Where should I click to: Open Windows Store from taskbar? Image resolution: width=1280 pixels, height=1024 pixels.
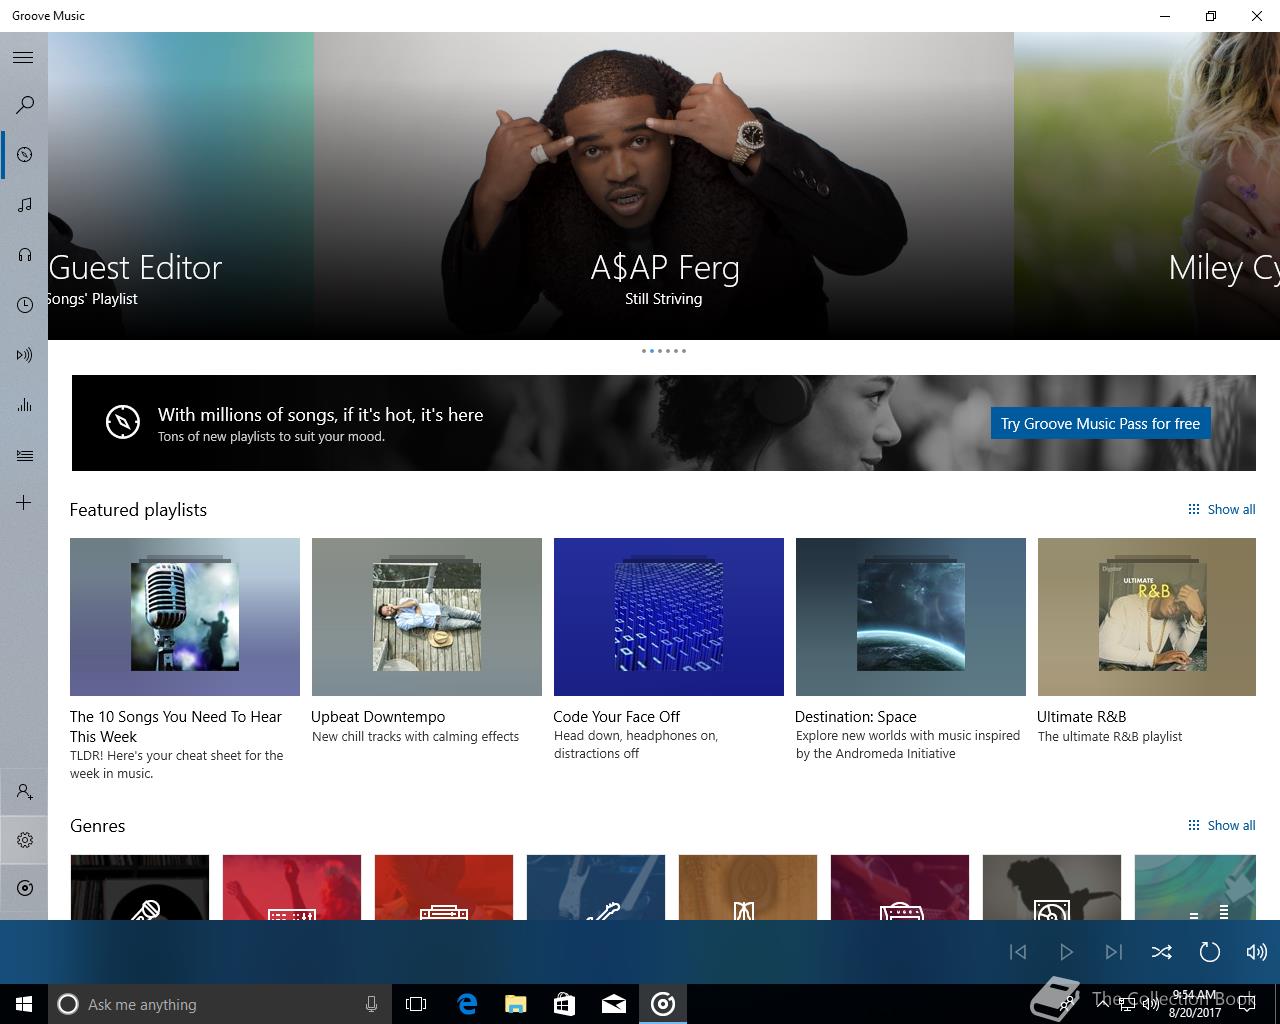tap(564, 1004)
